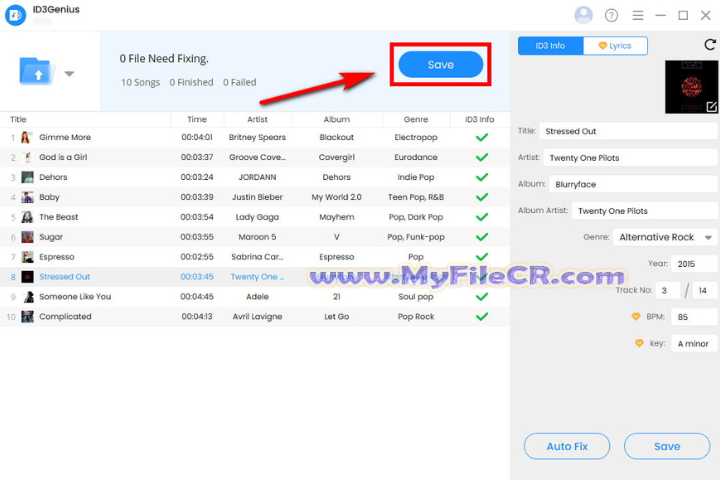Click the green check for Complicated
Viewport: 720px width, 480px height.
pos(482,316)
